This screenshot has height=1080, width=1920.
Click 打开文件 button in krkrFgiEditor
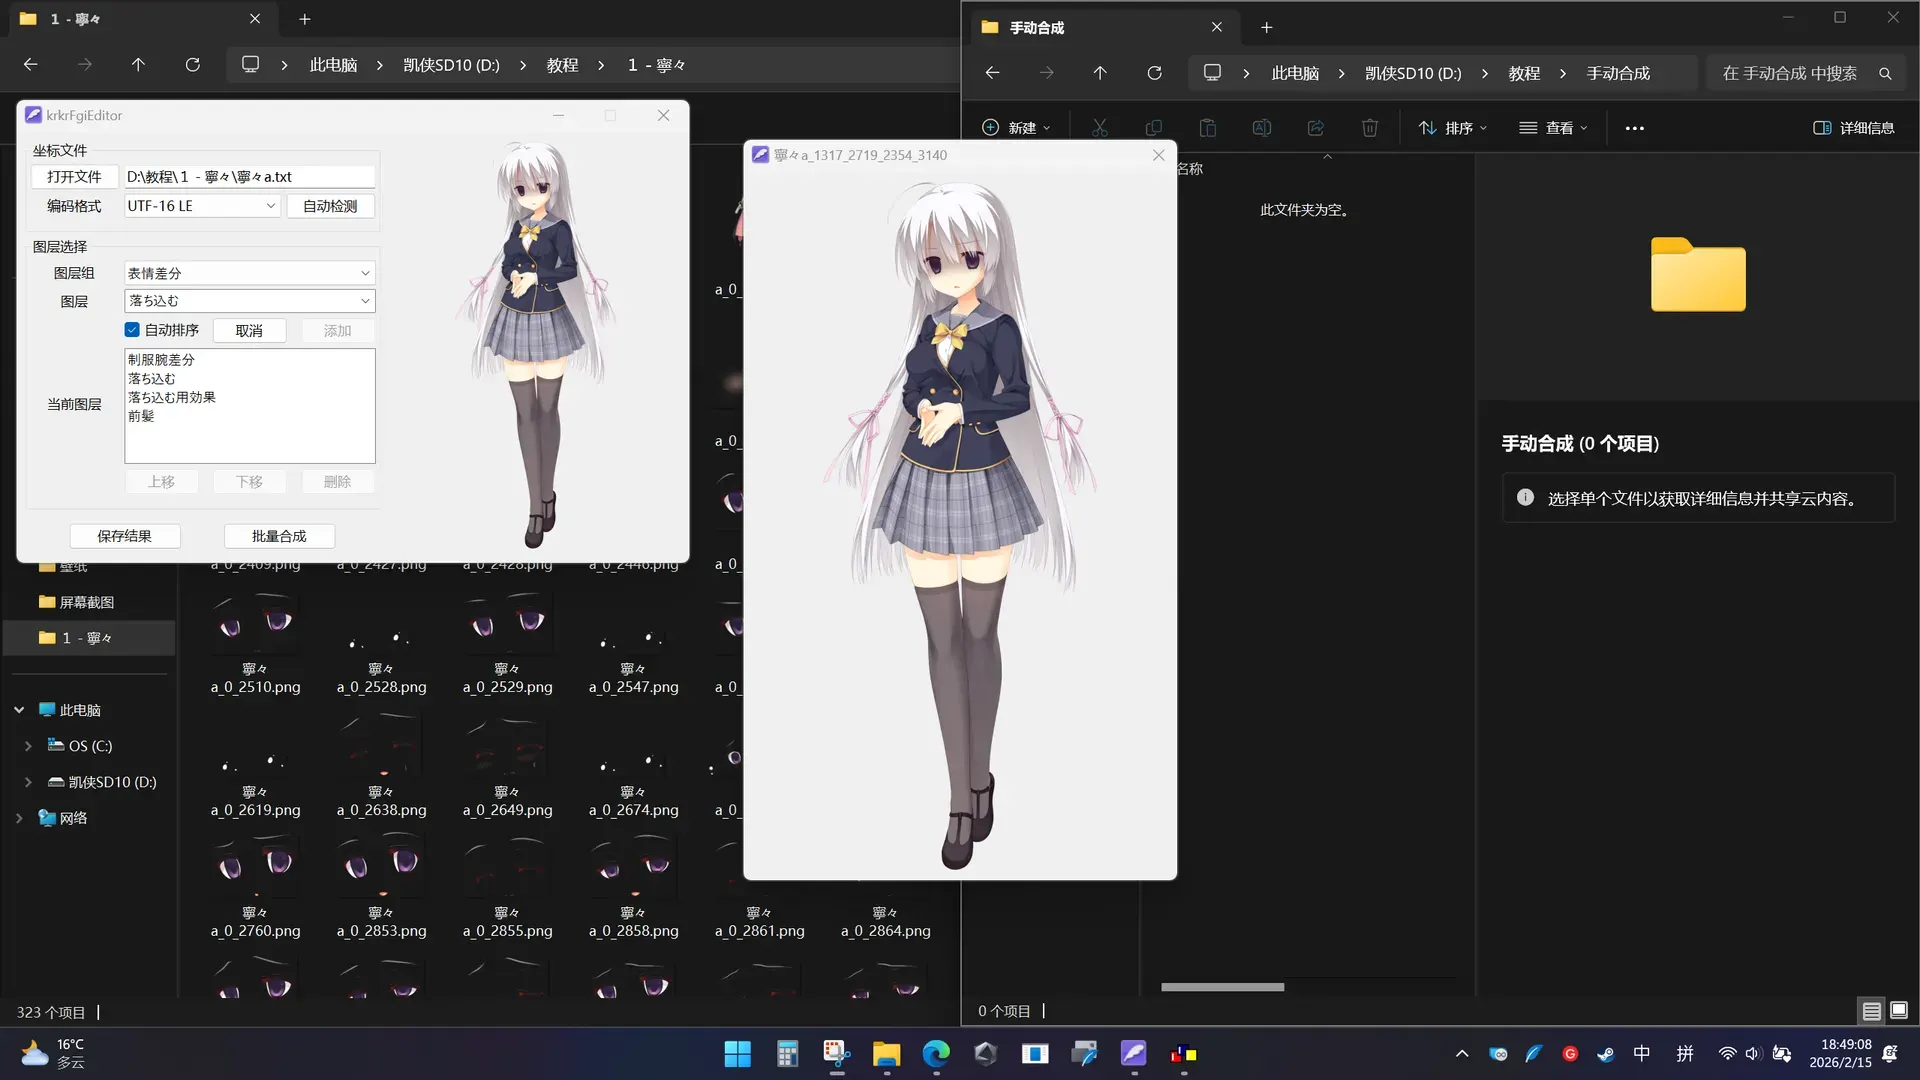coord(74,177)
